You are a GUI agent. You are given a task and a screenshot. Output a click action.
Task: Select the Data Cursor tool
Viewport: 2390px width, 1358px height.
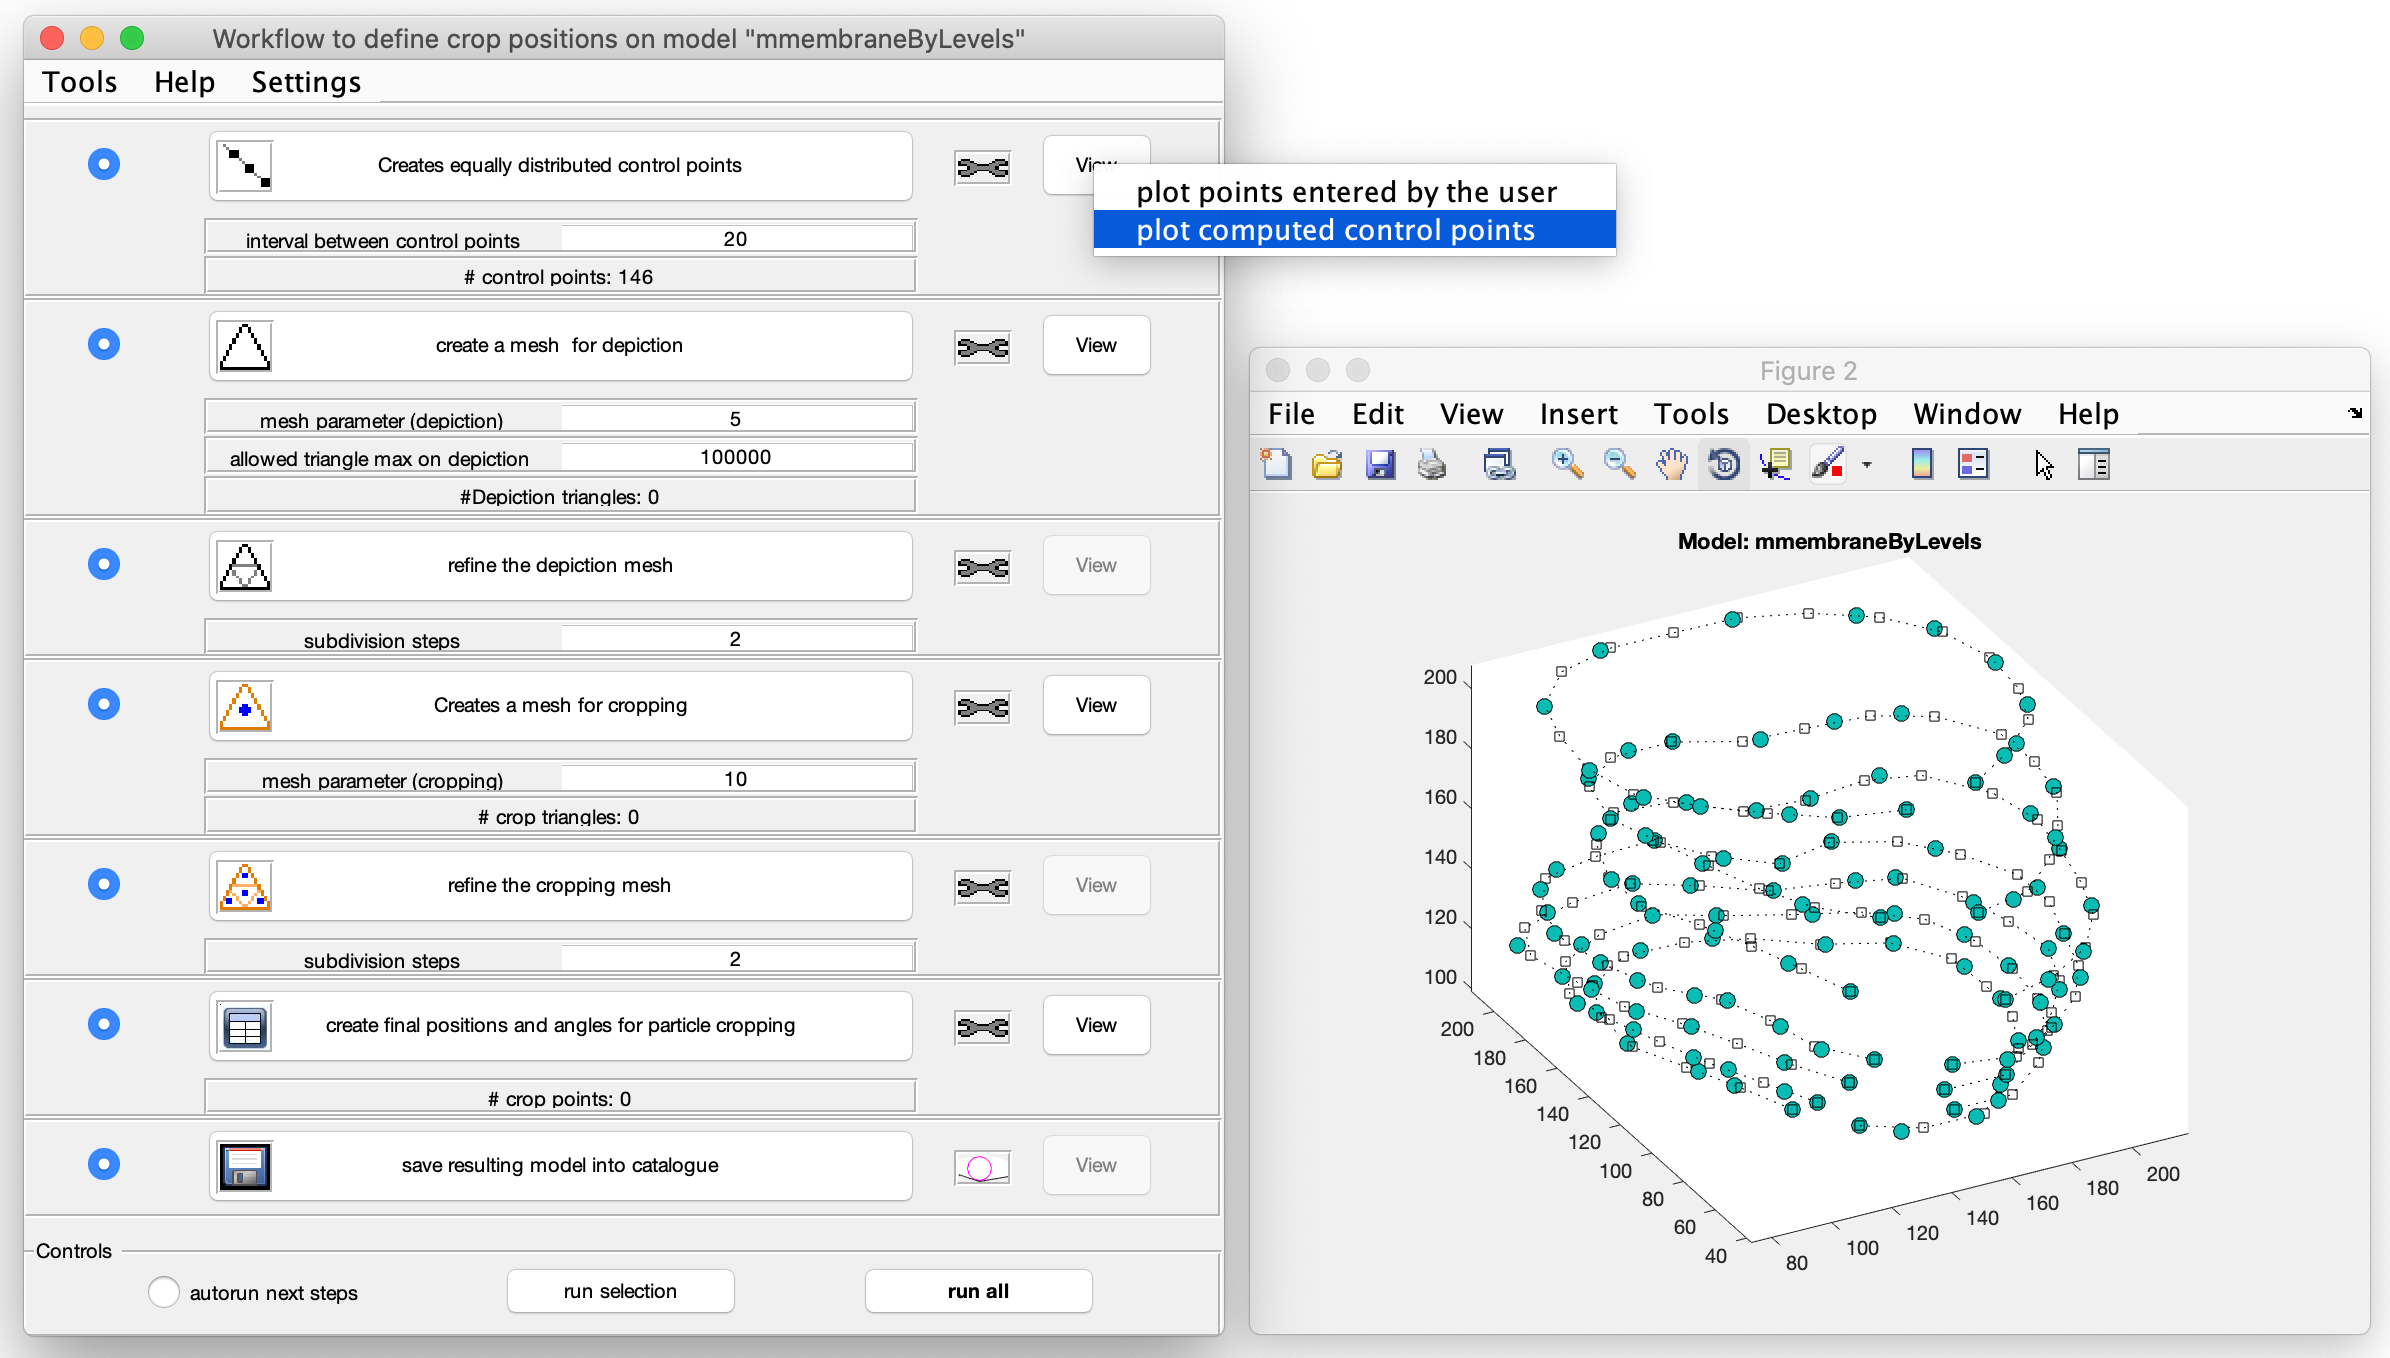[x=1776, y=465]
